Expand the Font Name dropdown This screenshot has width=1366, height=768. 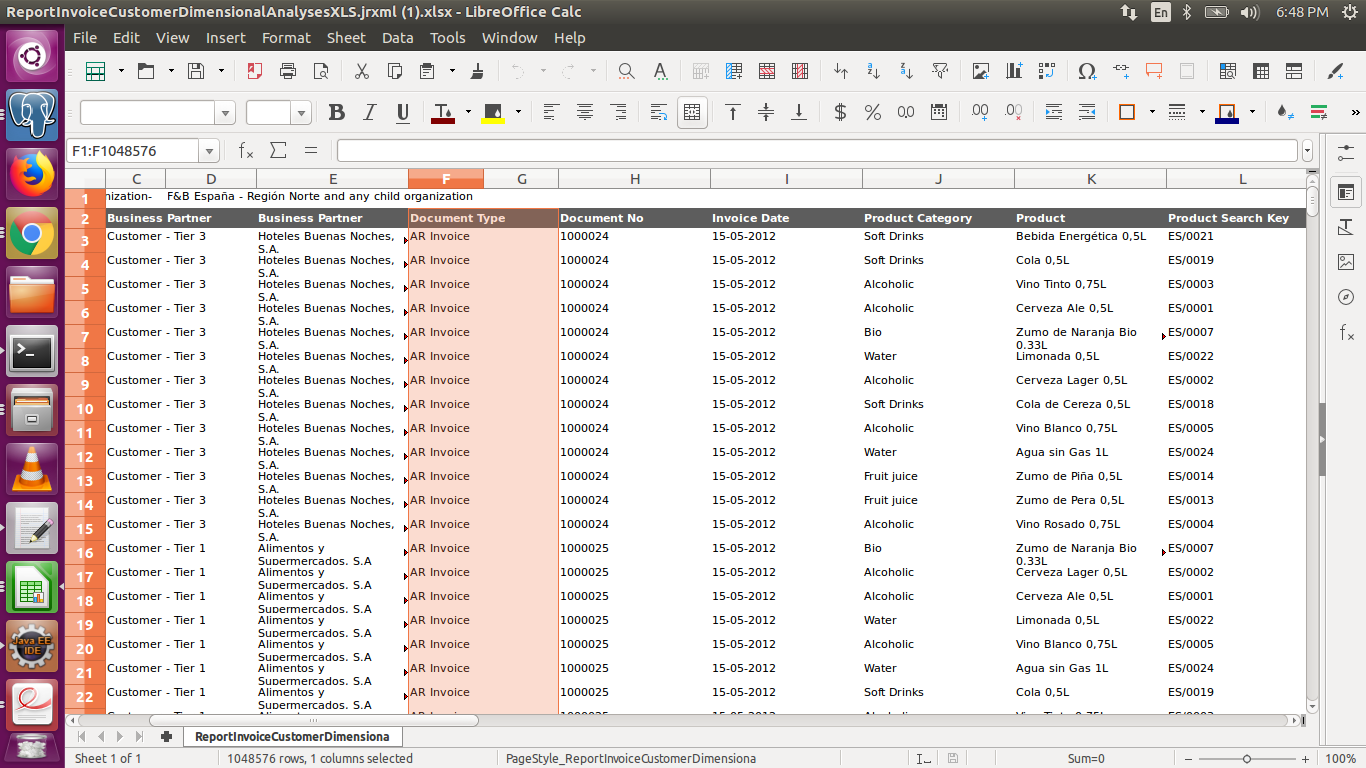point(225,113)
